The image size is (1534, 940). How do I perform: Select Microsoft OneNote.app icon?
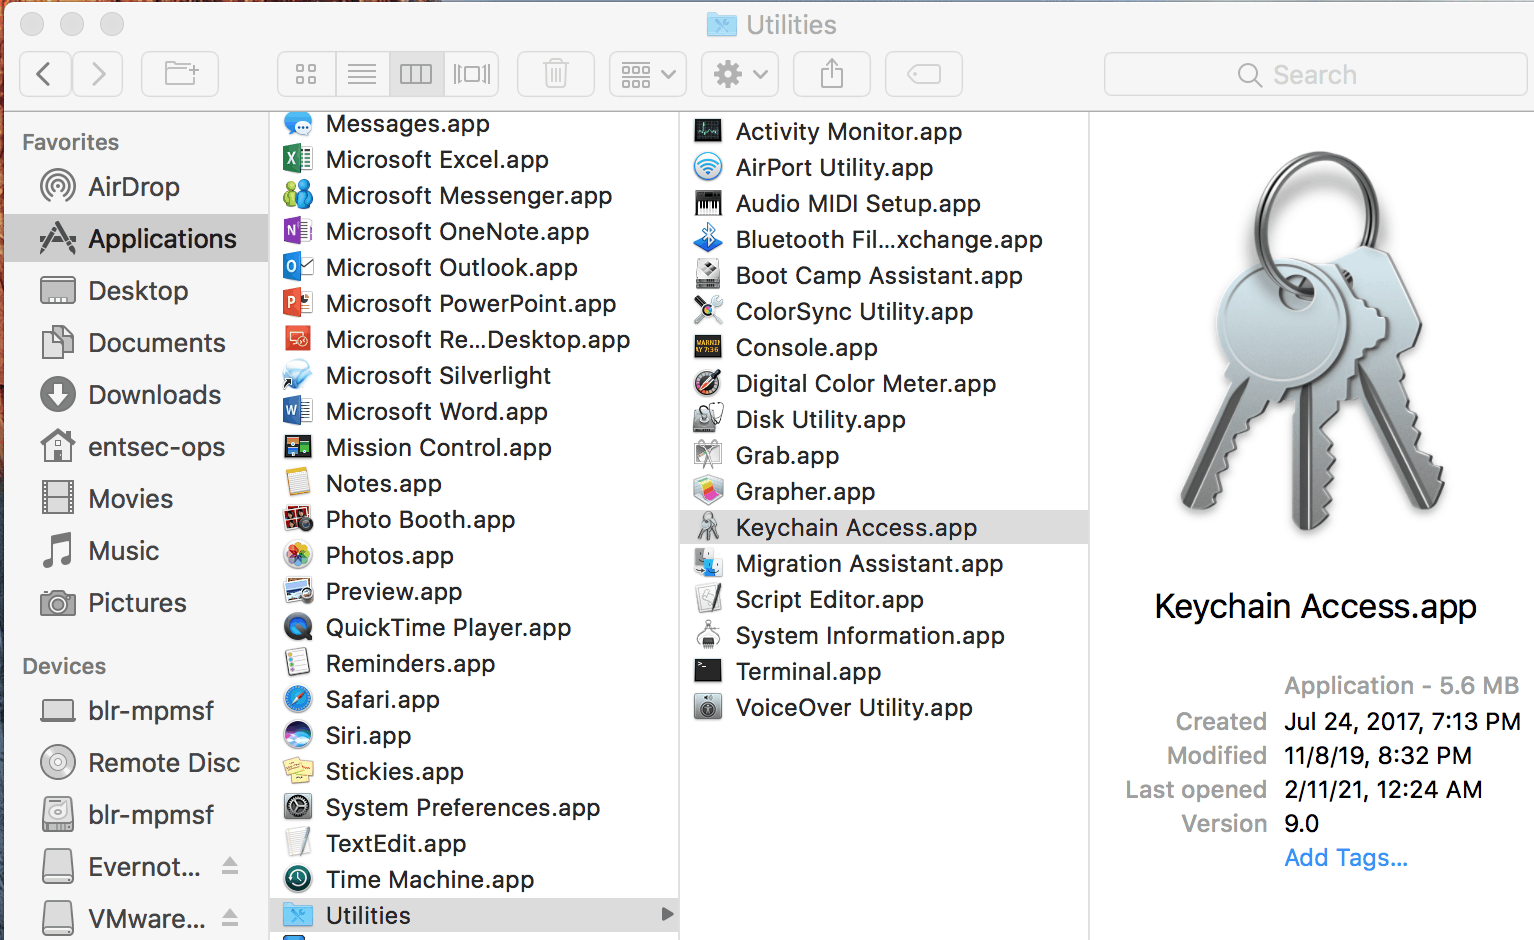298,232
